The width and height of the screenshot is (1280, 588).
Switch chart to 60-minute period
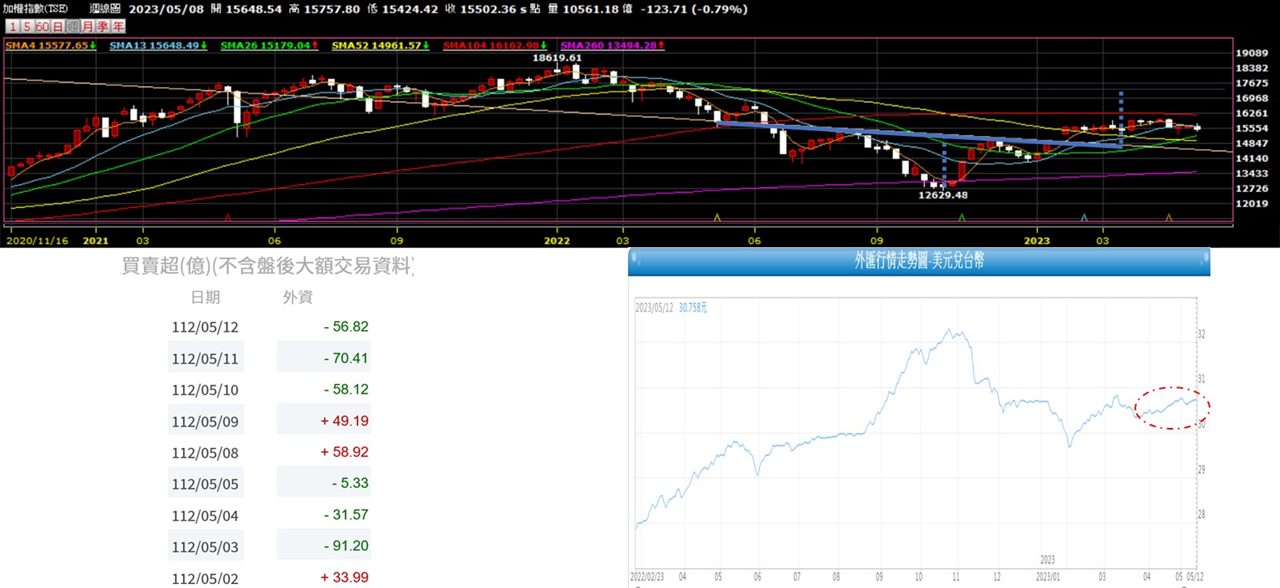click(x=43, y=27)
